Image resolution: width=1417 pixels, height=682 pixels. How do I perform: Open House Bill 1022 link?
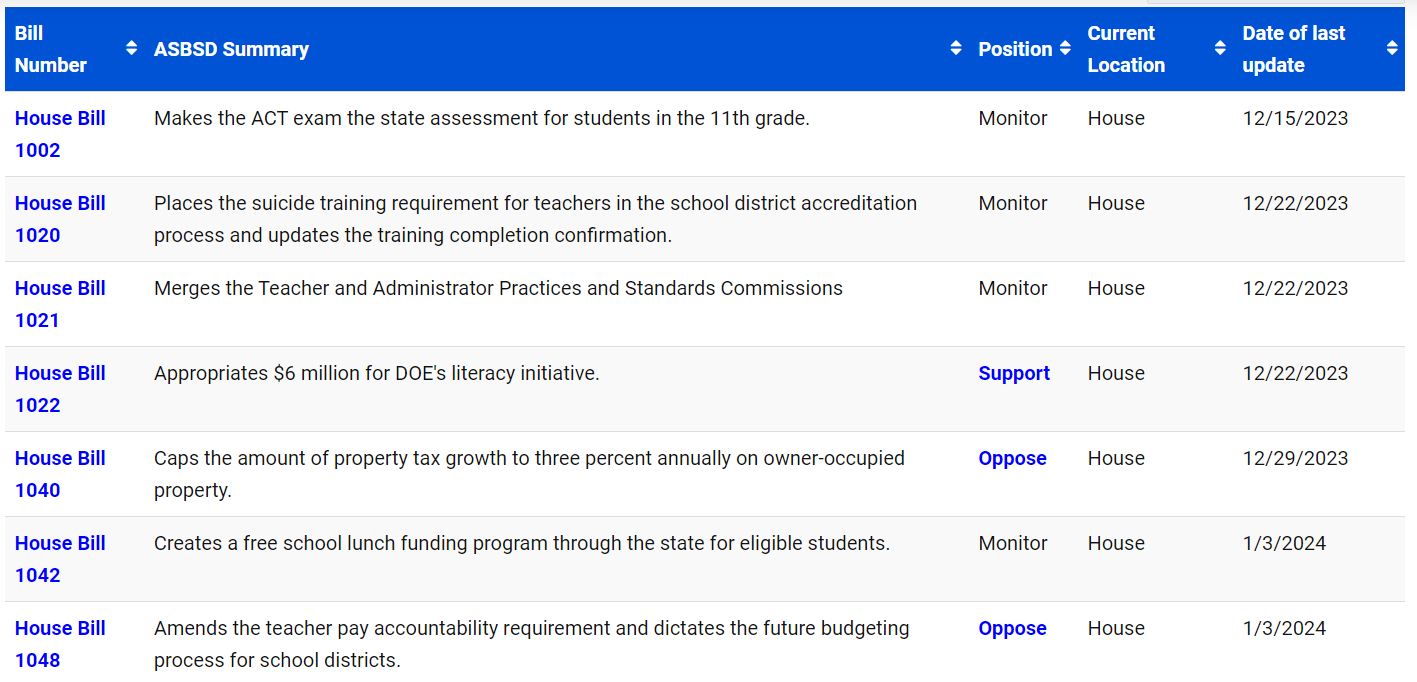point(60,389)
